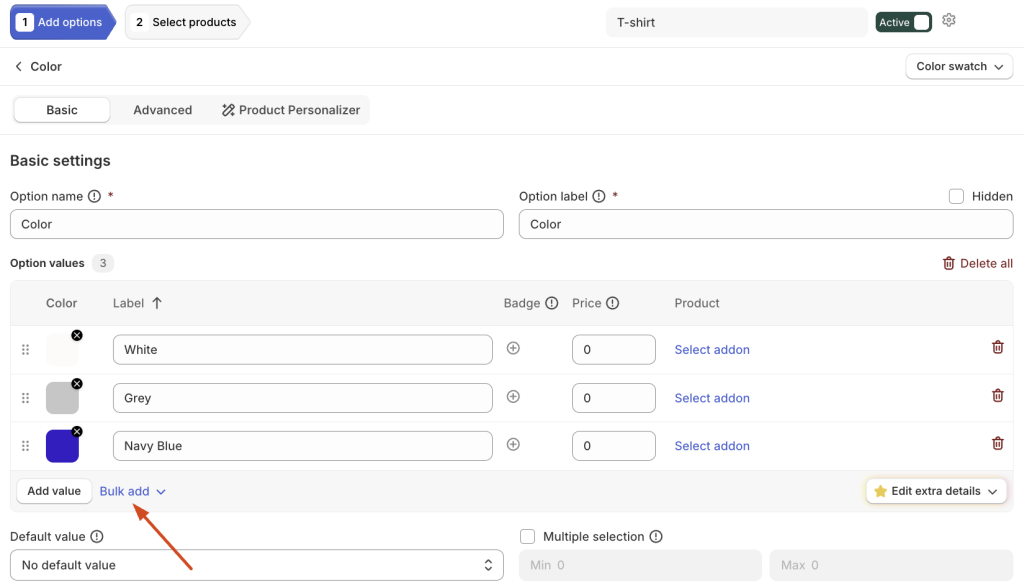Remove the color swatch from White row

pos(77,335)
